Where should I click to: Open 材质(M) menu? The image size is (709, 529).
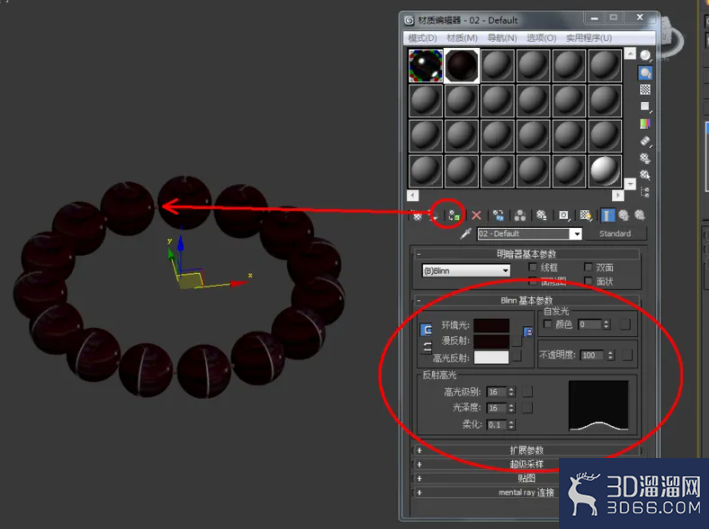coord(462,38)
